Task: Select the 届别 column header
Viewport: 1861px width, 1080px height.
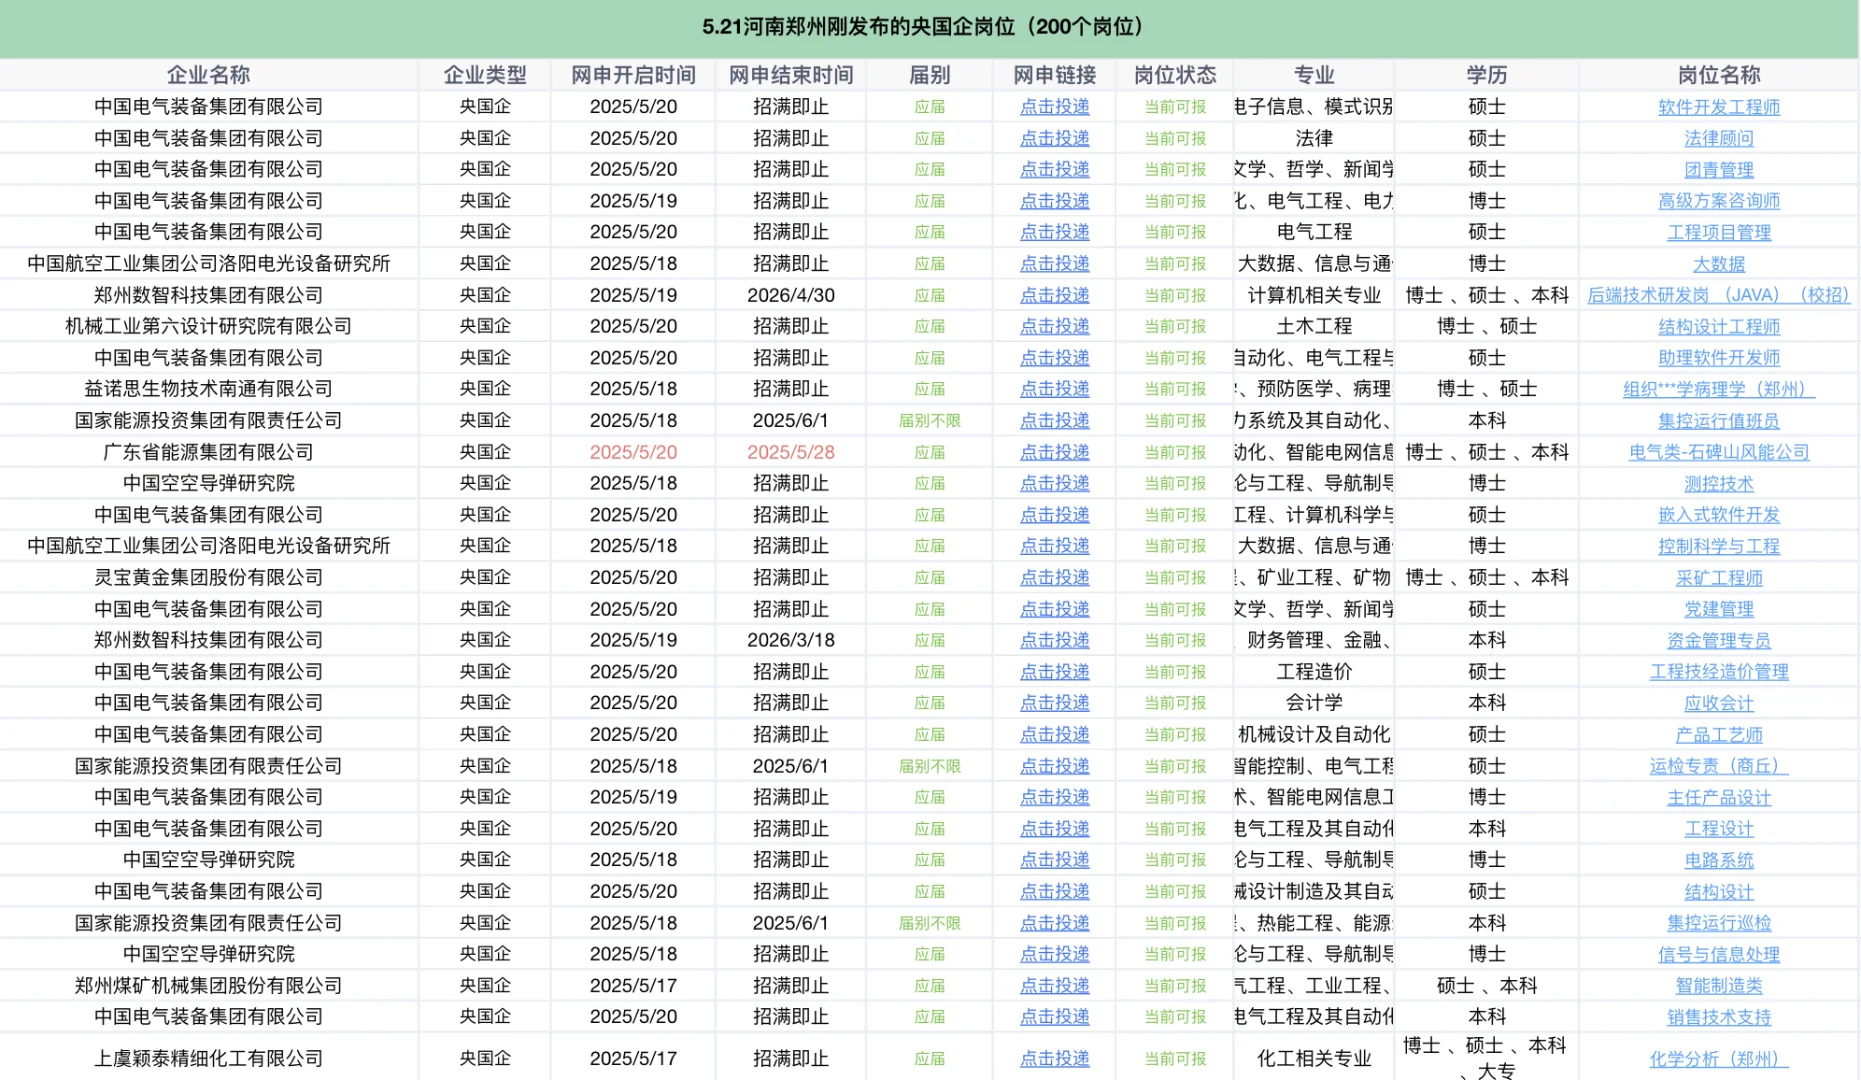Action: pyautogui.click(x=929, y=75)
